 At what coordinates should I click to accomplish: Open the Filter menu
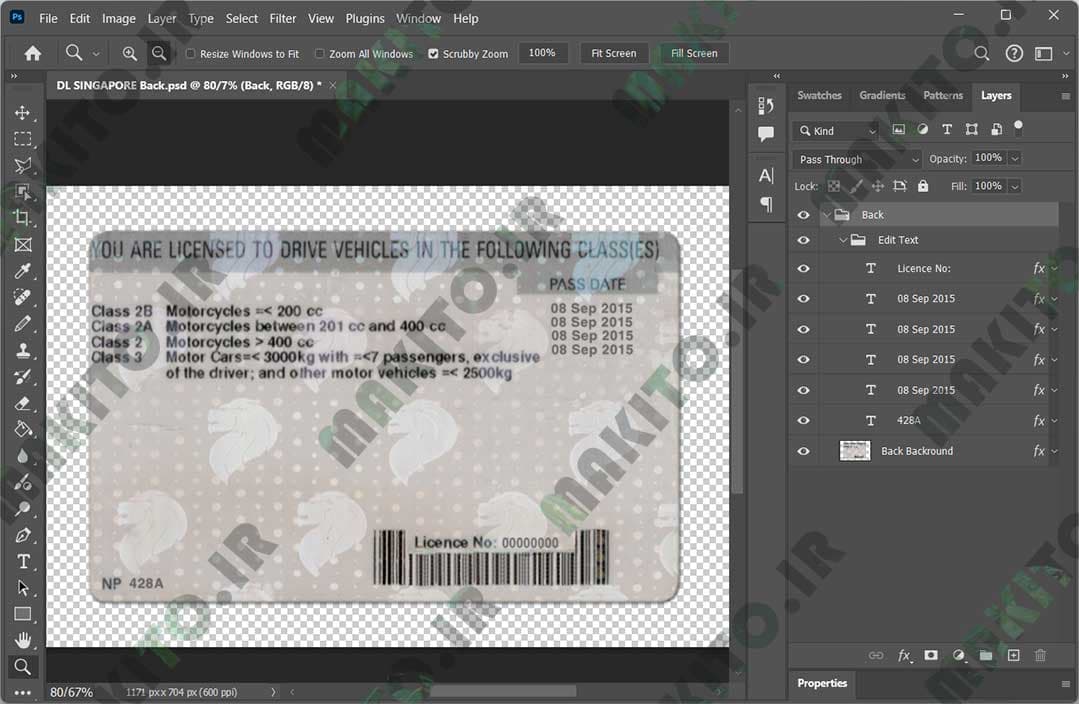click(282, 19)
